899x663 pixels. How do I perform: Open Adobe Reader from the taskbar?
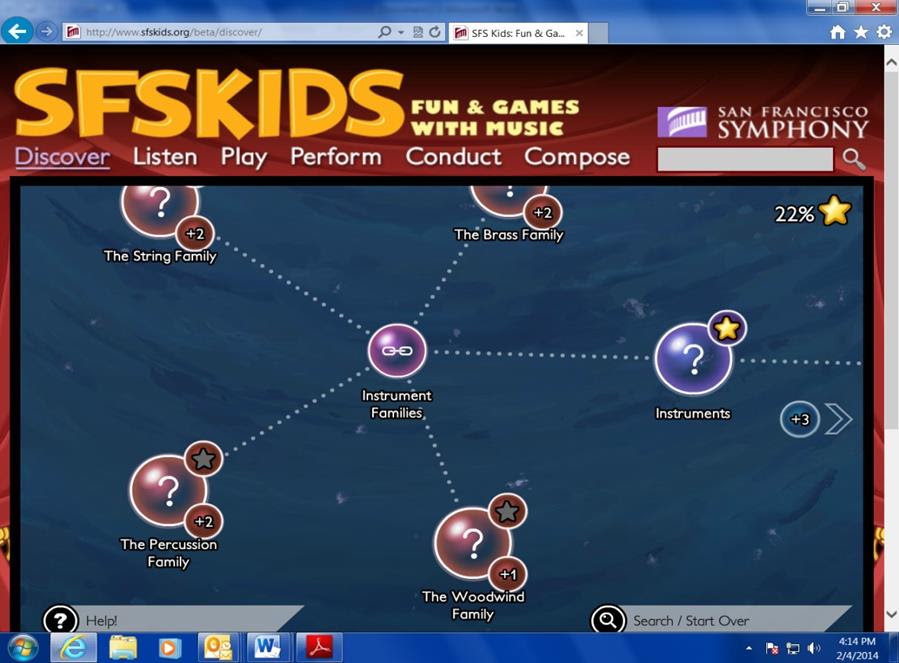319,648
